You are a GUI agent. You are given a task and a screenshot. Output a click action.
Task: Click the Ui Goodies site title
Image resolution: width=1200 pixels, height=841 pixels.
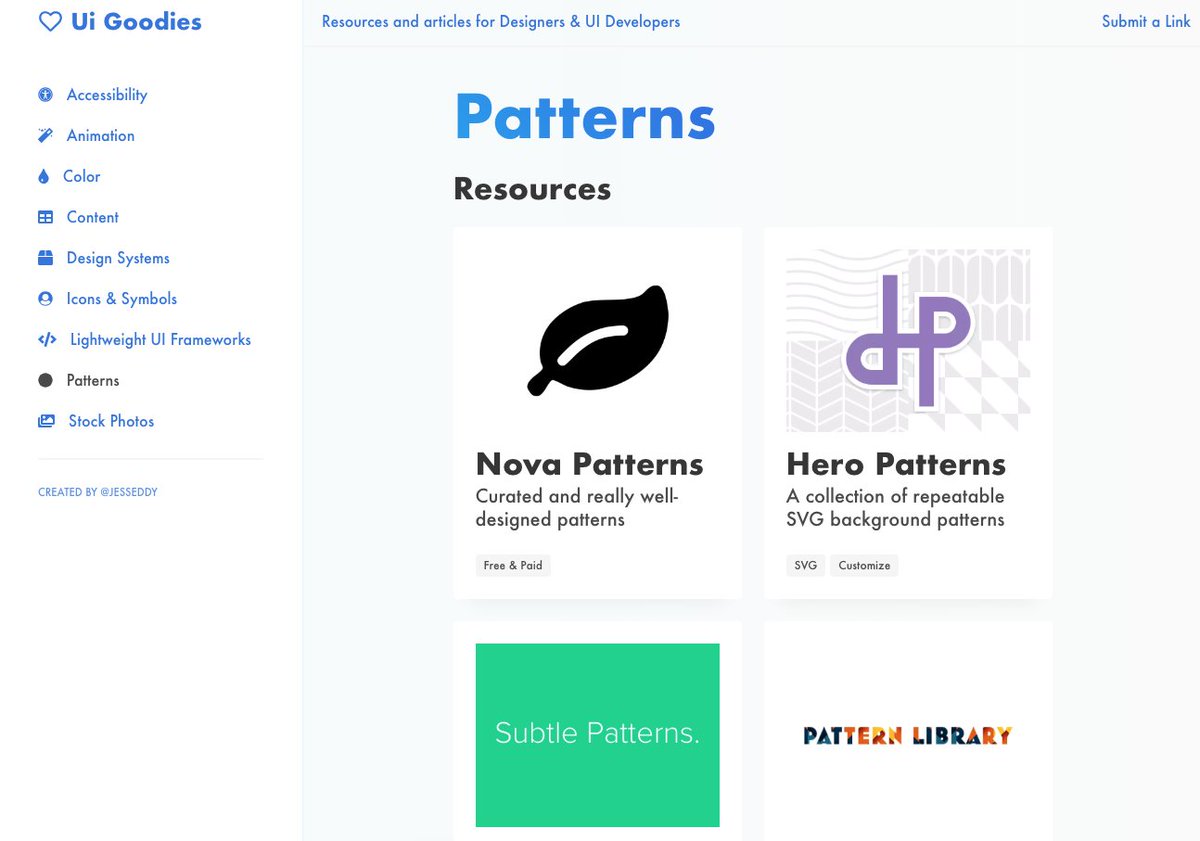pos(136,21)
